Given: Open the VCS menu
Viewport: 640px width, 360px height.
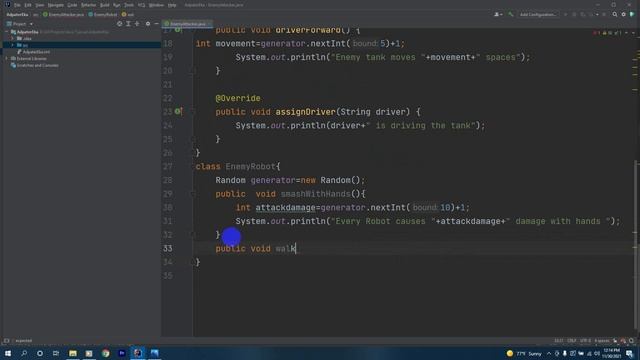Looking at the screenshot, I should [x=141, y=5].
